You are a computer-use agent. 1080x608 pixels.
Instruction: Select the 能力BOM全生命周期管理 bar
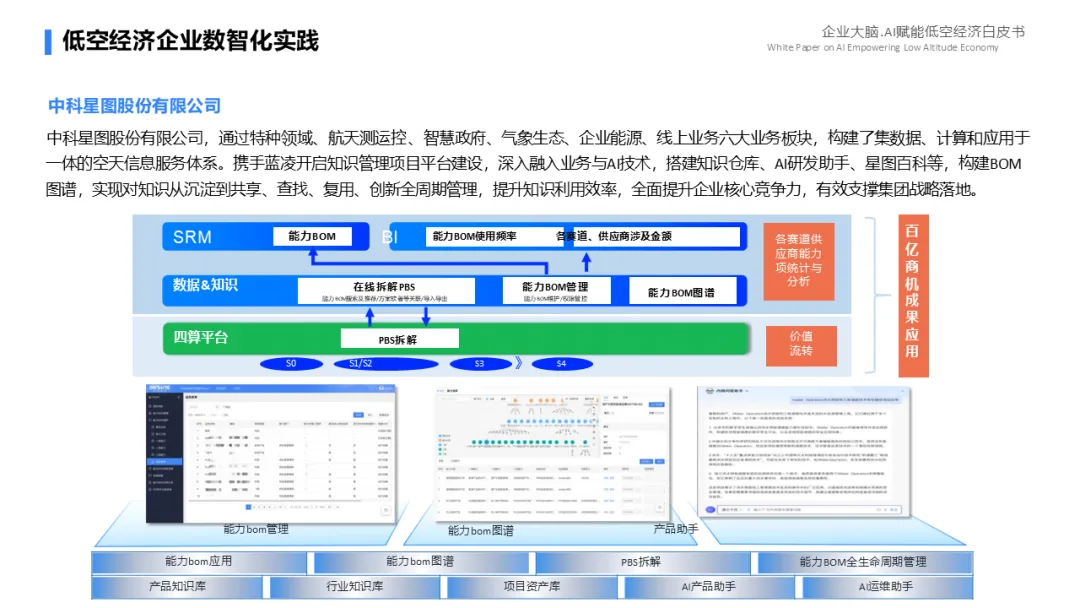865,562
